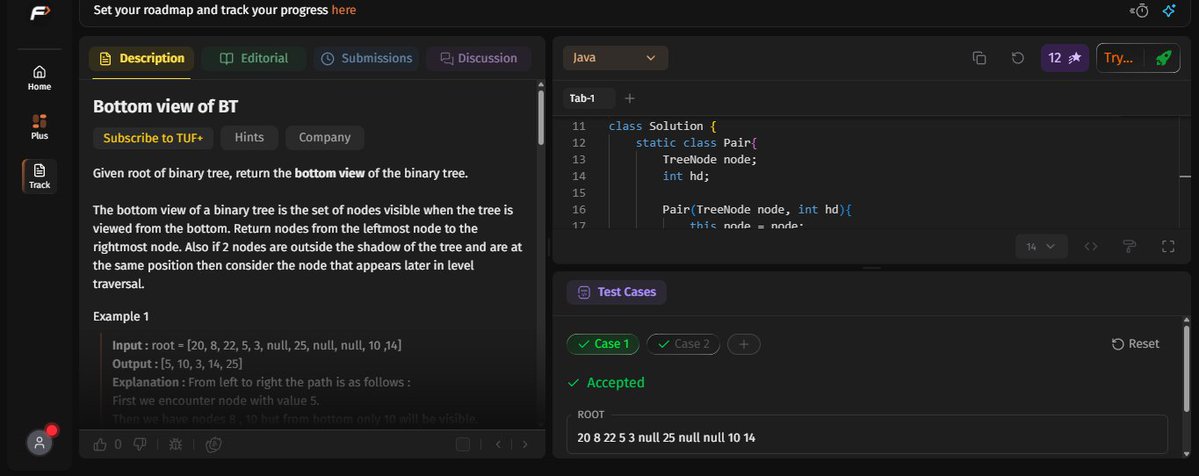Click the 12 shooting star badge
The image size is (1199, 476).
pos(1064,58)
